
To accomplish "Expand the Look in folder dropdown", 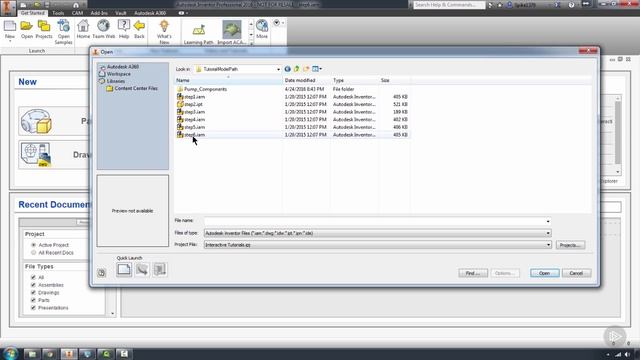I will (x=278, y=69).
